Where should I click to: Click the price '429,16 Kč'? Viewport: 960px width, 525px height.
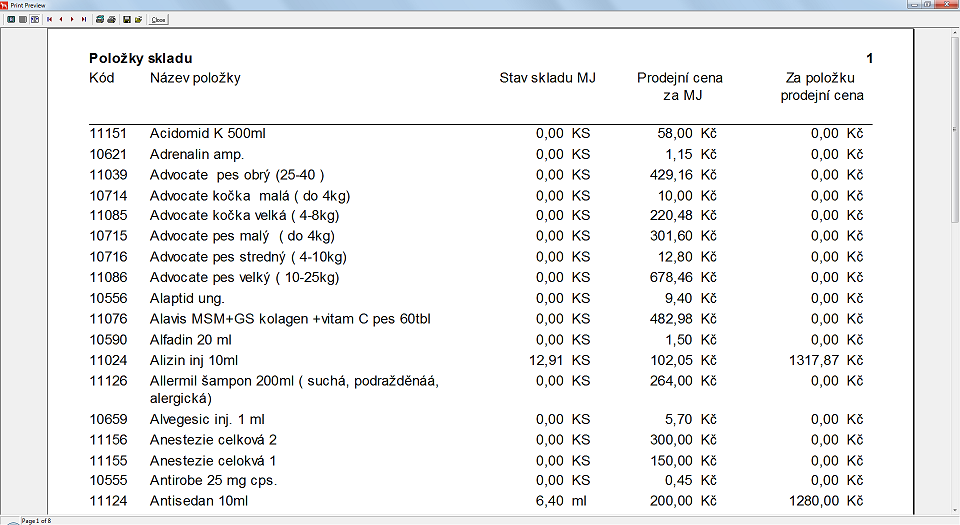coord(683,175)
